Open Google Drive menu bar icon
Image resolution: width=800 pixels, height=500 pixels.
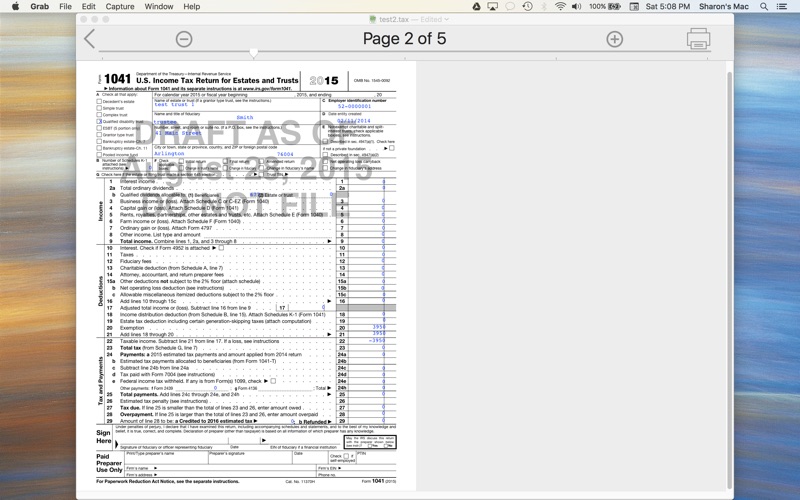(476, 6)
